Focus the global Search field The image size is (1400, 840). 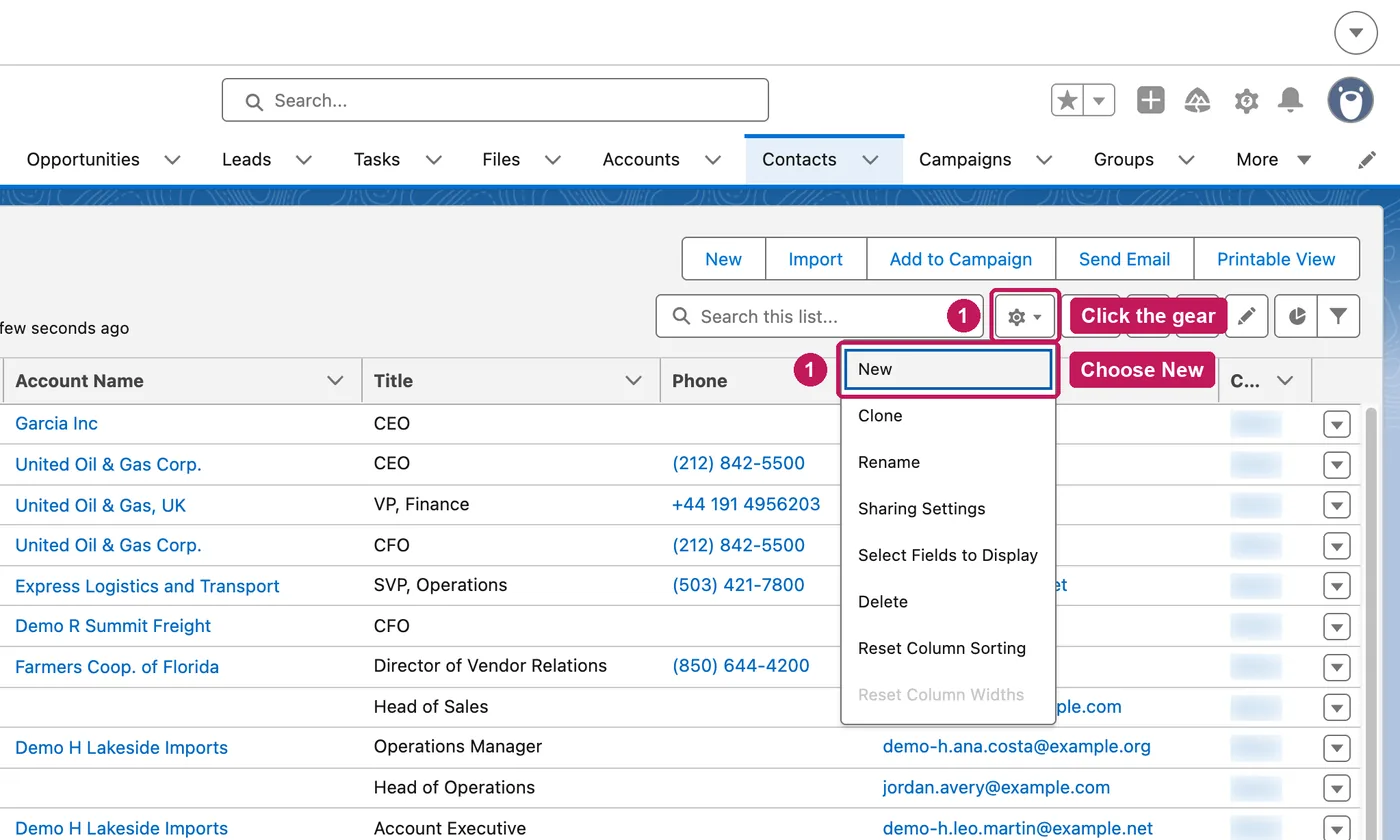click(495, 100)
